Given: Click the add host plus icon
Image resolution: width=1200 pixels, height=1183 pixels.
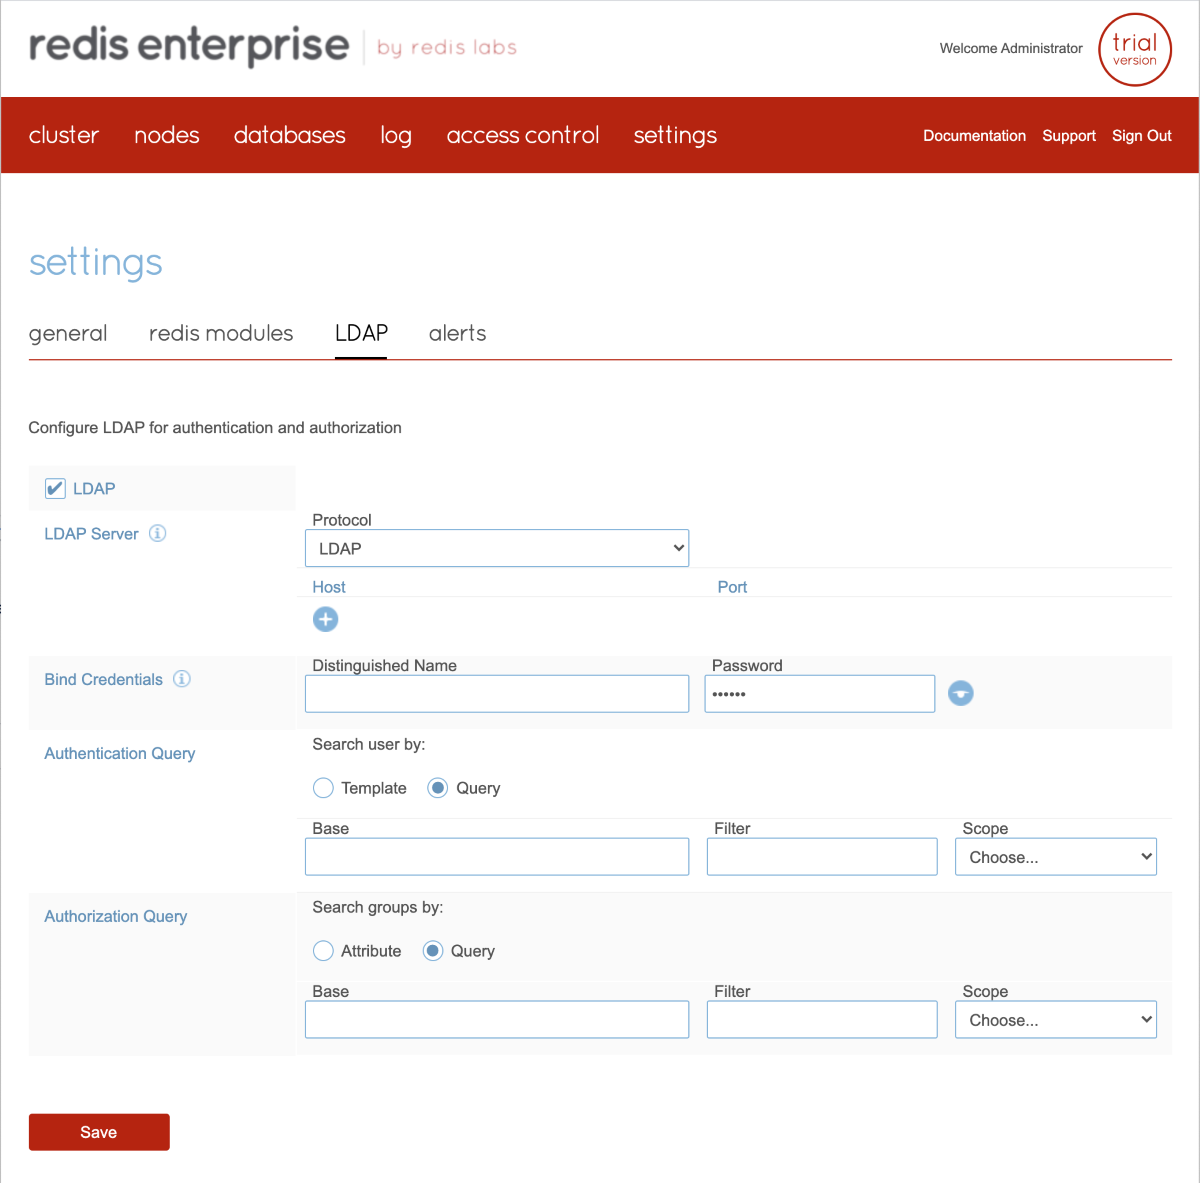Looking at the screenshot, I should 325,619.
